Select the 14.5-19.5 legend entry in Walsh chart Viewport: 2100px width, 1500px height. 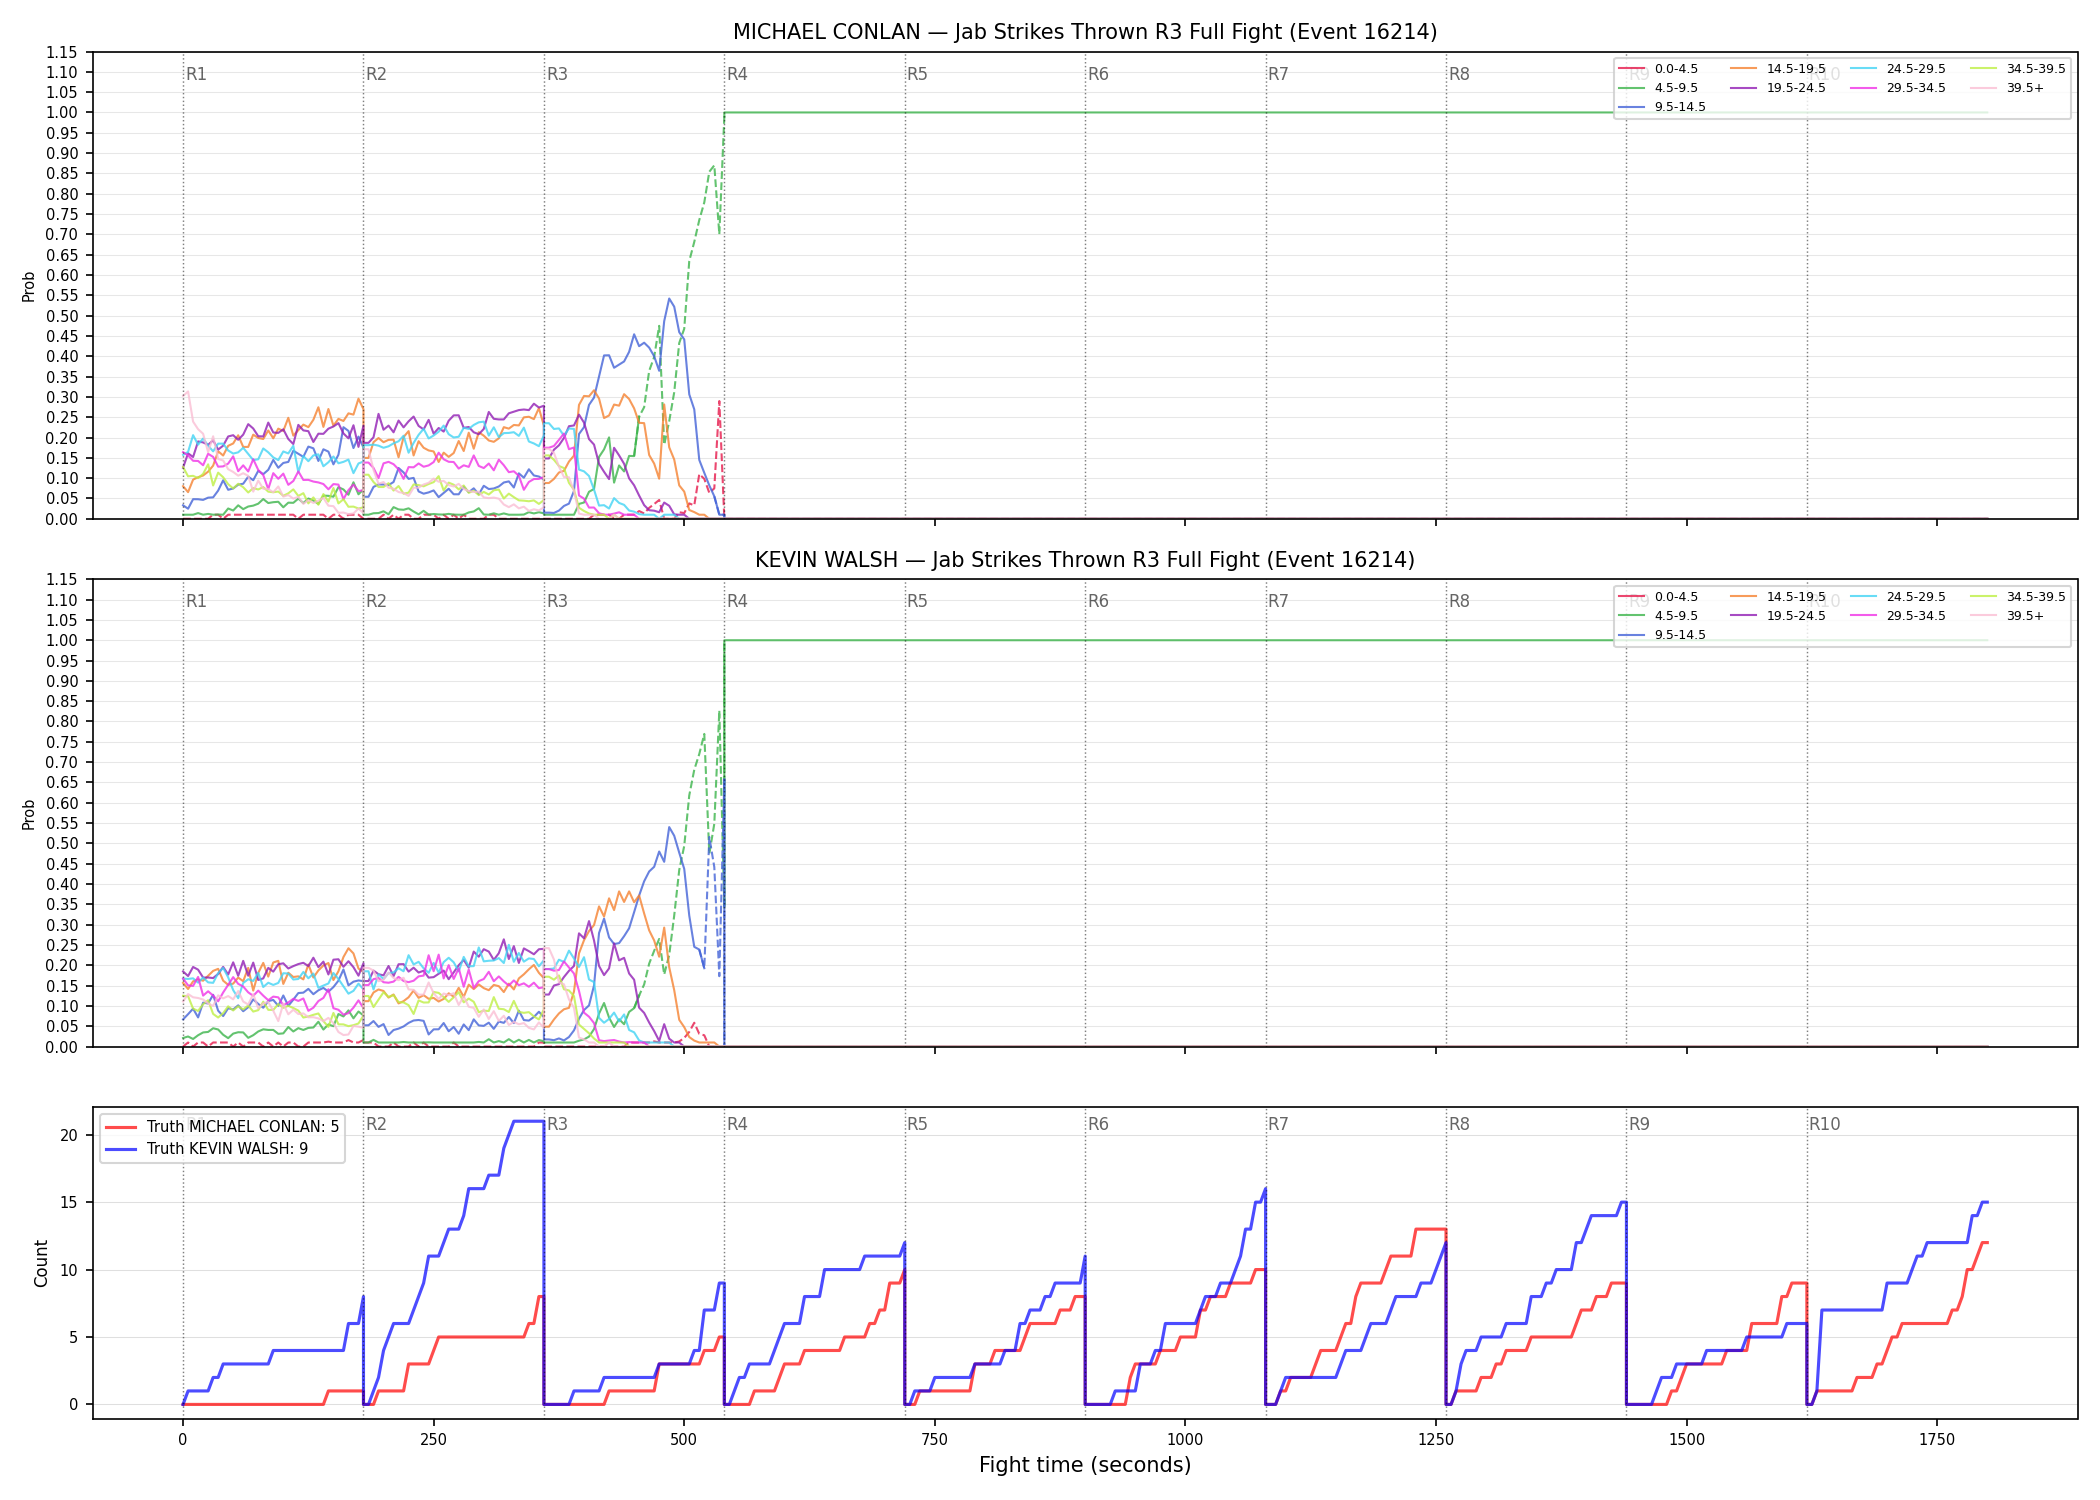click(1779, 597)
